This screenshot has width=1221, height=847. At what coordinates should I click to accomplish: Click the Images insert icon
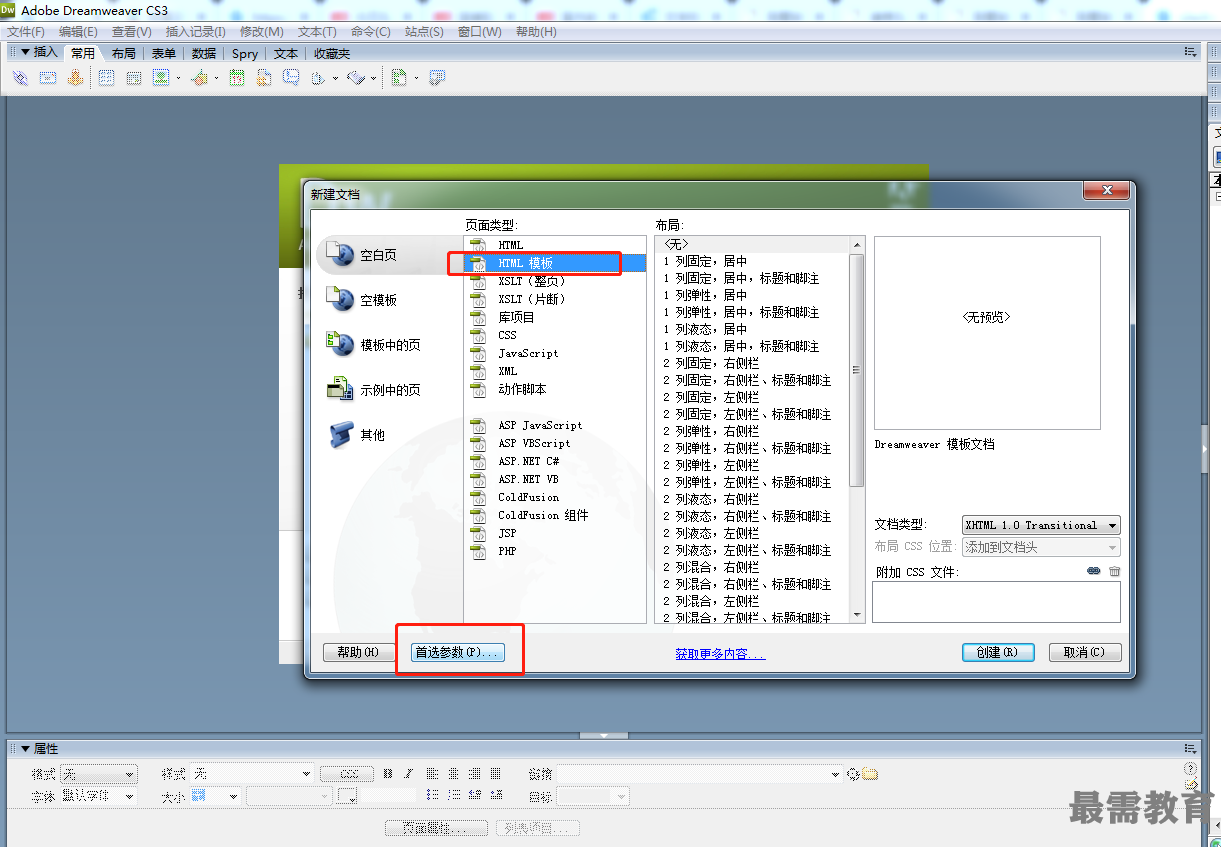pos(160,78)
